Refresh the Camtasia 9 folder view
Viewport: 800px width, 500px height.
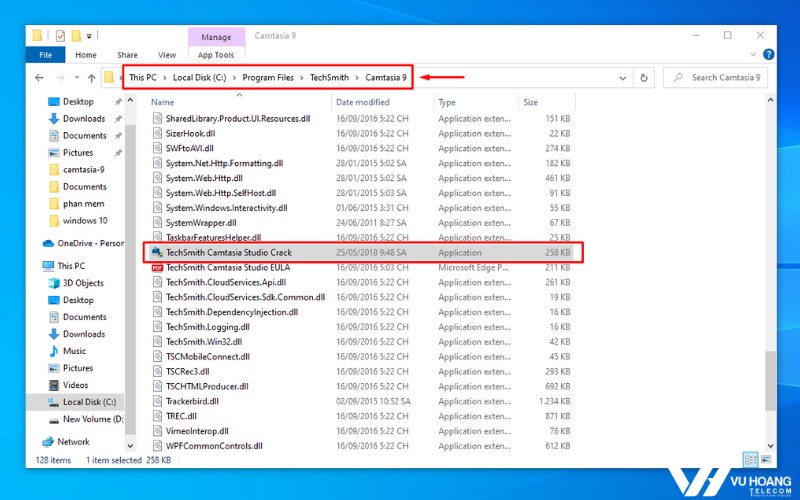click(644, 78)
